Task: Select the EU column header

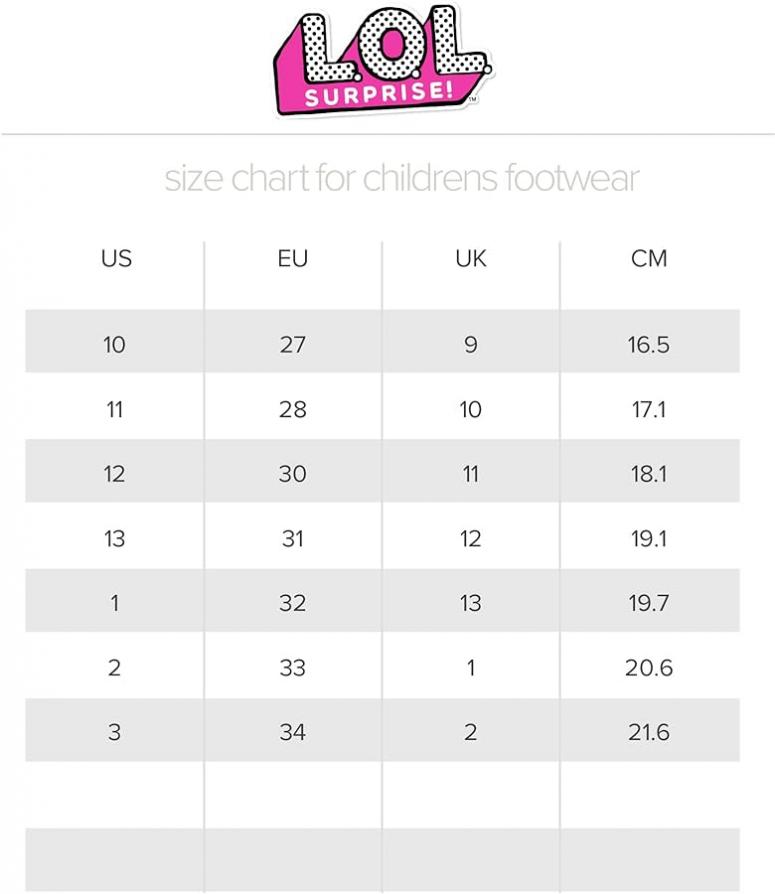Action: (x=293, y=258)
